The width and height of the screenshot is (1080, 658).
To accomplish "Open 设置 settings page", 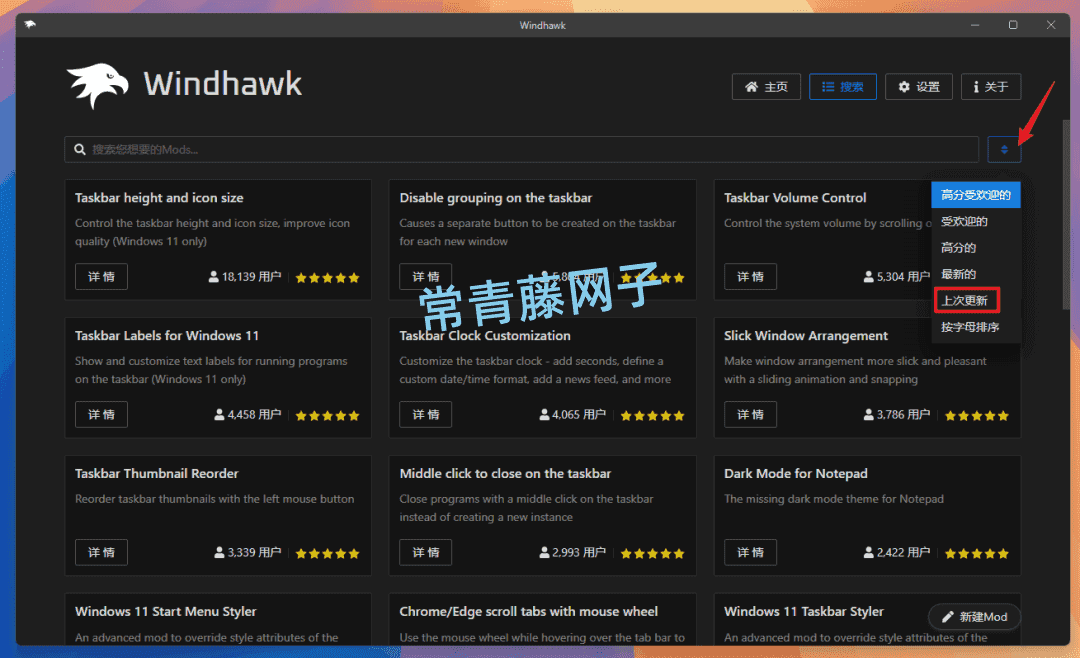I will [919, 87].
